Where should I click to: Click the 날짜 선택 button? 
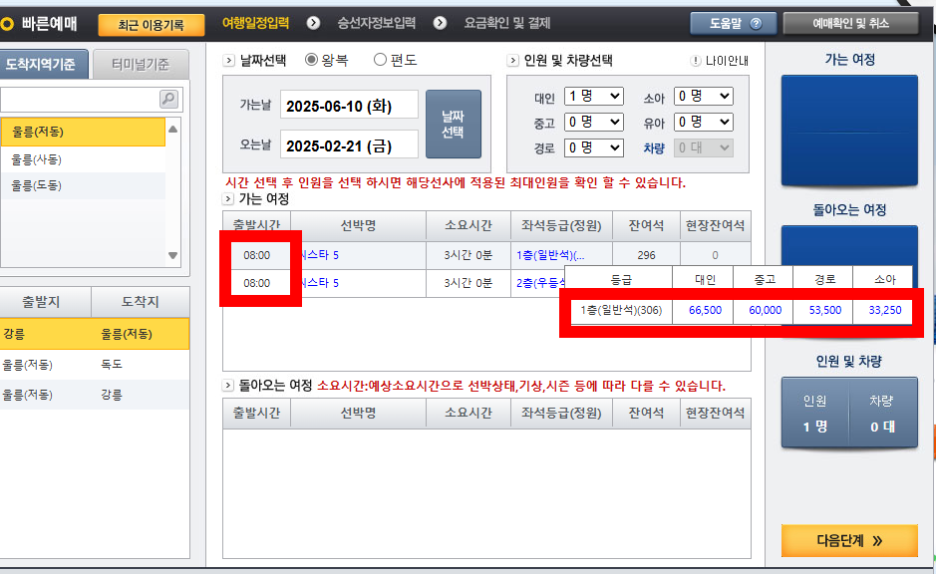pyautogui.click(x=453, y=124)
